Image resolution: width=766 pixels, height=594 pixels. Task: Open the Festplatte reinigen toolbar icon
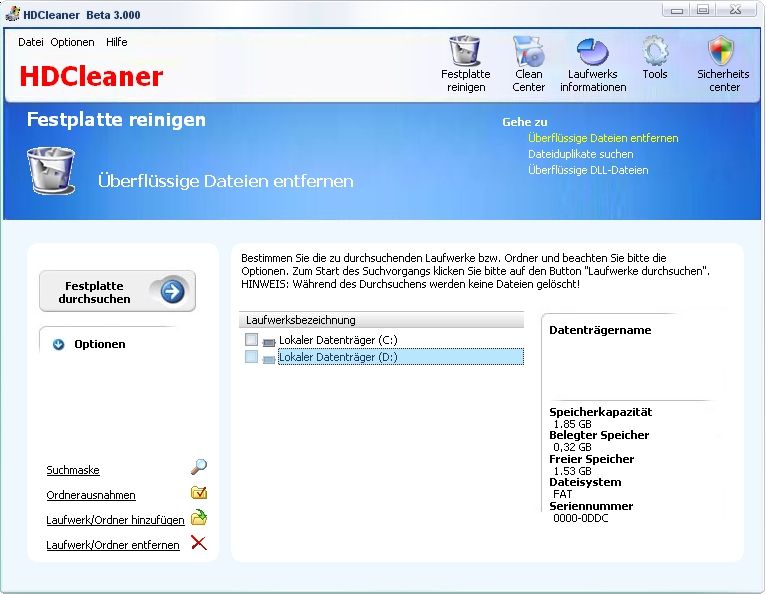(465, 52)
